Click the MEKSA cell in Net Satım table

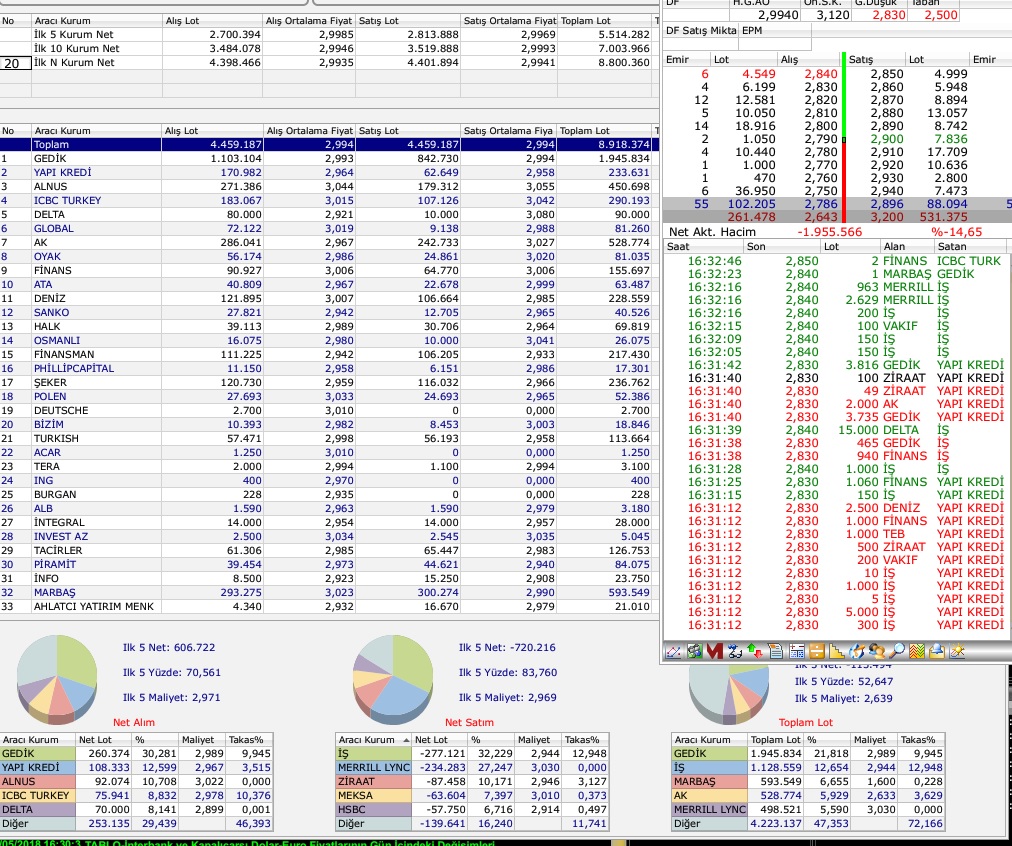point(374,796)
